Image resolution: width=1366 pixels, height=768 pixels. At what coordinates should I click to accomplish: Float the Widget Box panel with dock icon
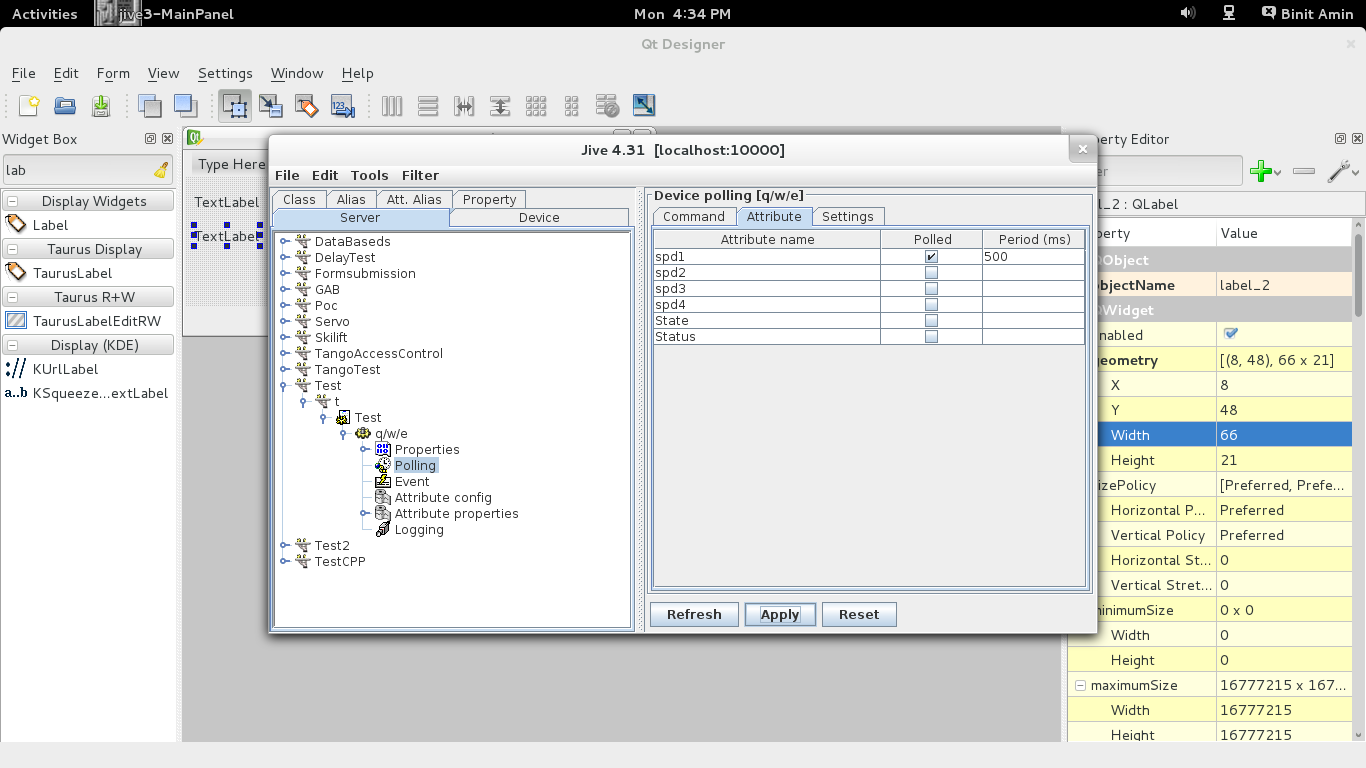[150, 139]
